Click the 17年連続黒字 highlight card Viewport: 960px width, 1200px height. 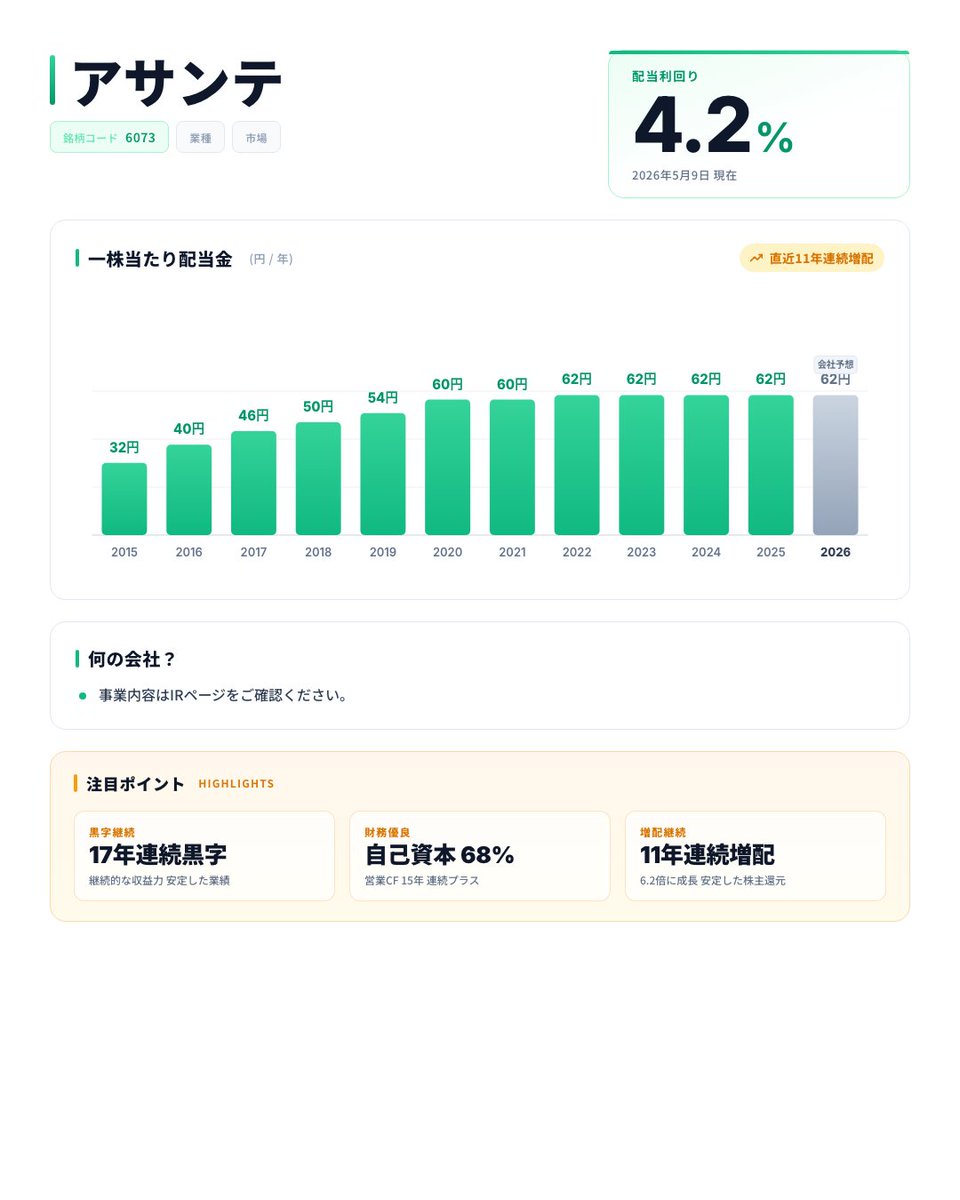point(204,856)
